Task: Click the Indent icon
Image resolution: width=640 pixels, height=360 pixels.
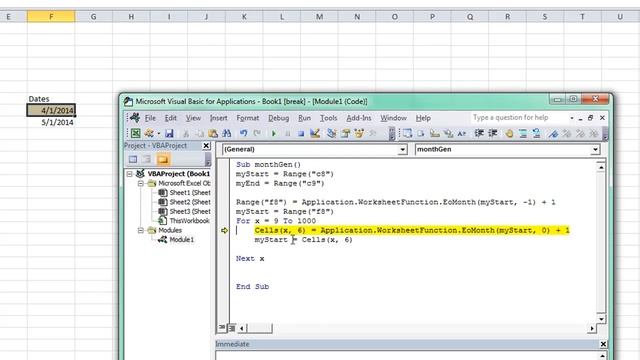Action: [479, 133]
